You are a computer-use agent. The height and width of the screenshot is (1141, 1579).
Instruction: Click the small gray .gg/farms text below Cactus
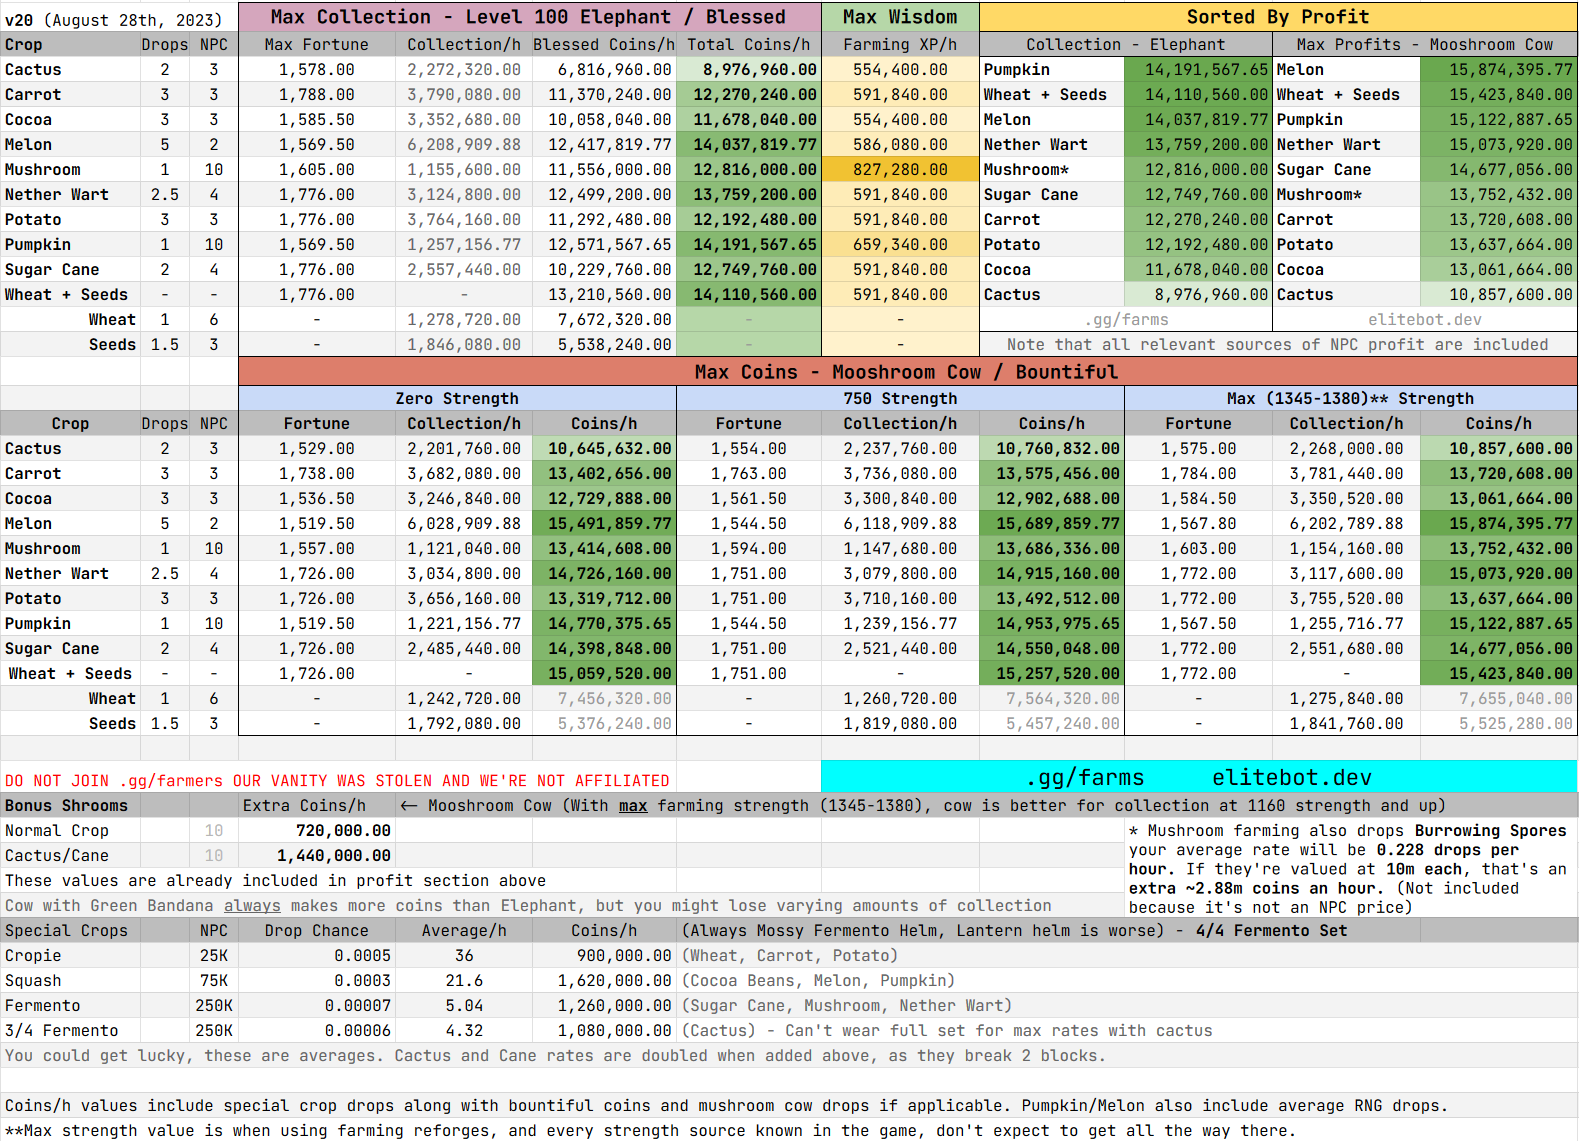click(1126, 320)
